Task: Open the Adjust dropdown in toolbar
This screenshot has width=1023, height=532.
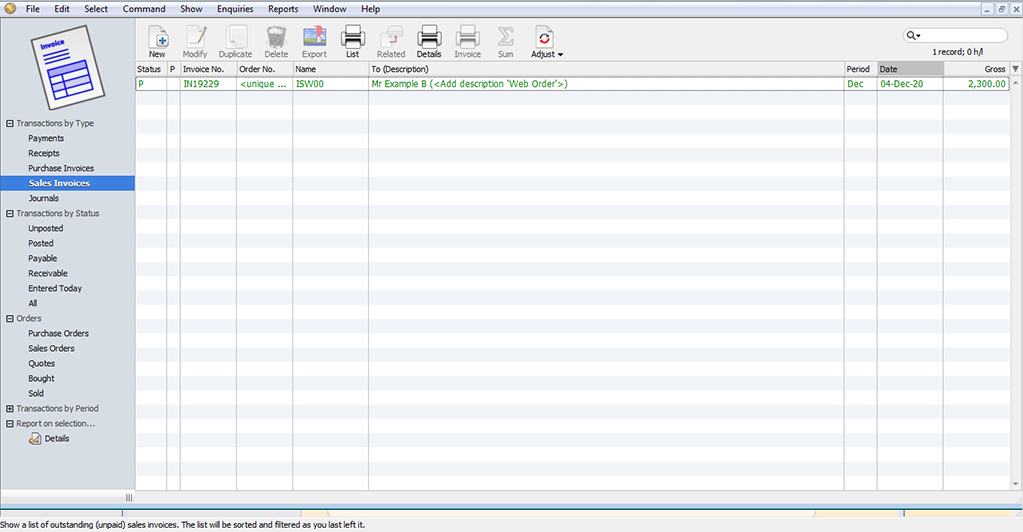Action: point(546,42)
